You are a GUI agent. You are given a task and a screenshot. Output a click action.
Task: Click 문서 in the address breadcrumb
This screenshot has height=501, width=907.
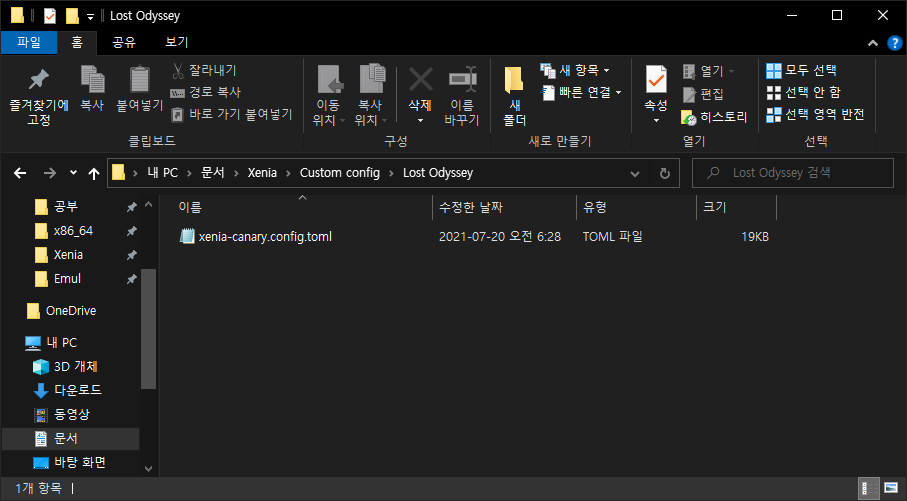(x=212, y=173)
